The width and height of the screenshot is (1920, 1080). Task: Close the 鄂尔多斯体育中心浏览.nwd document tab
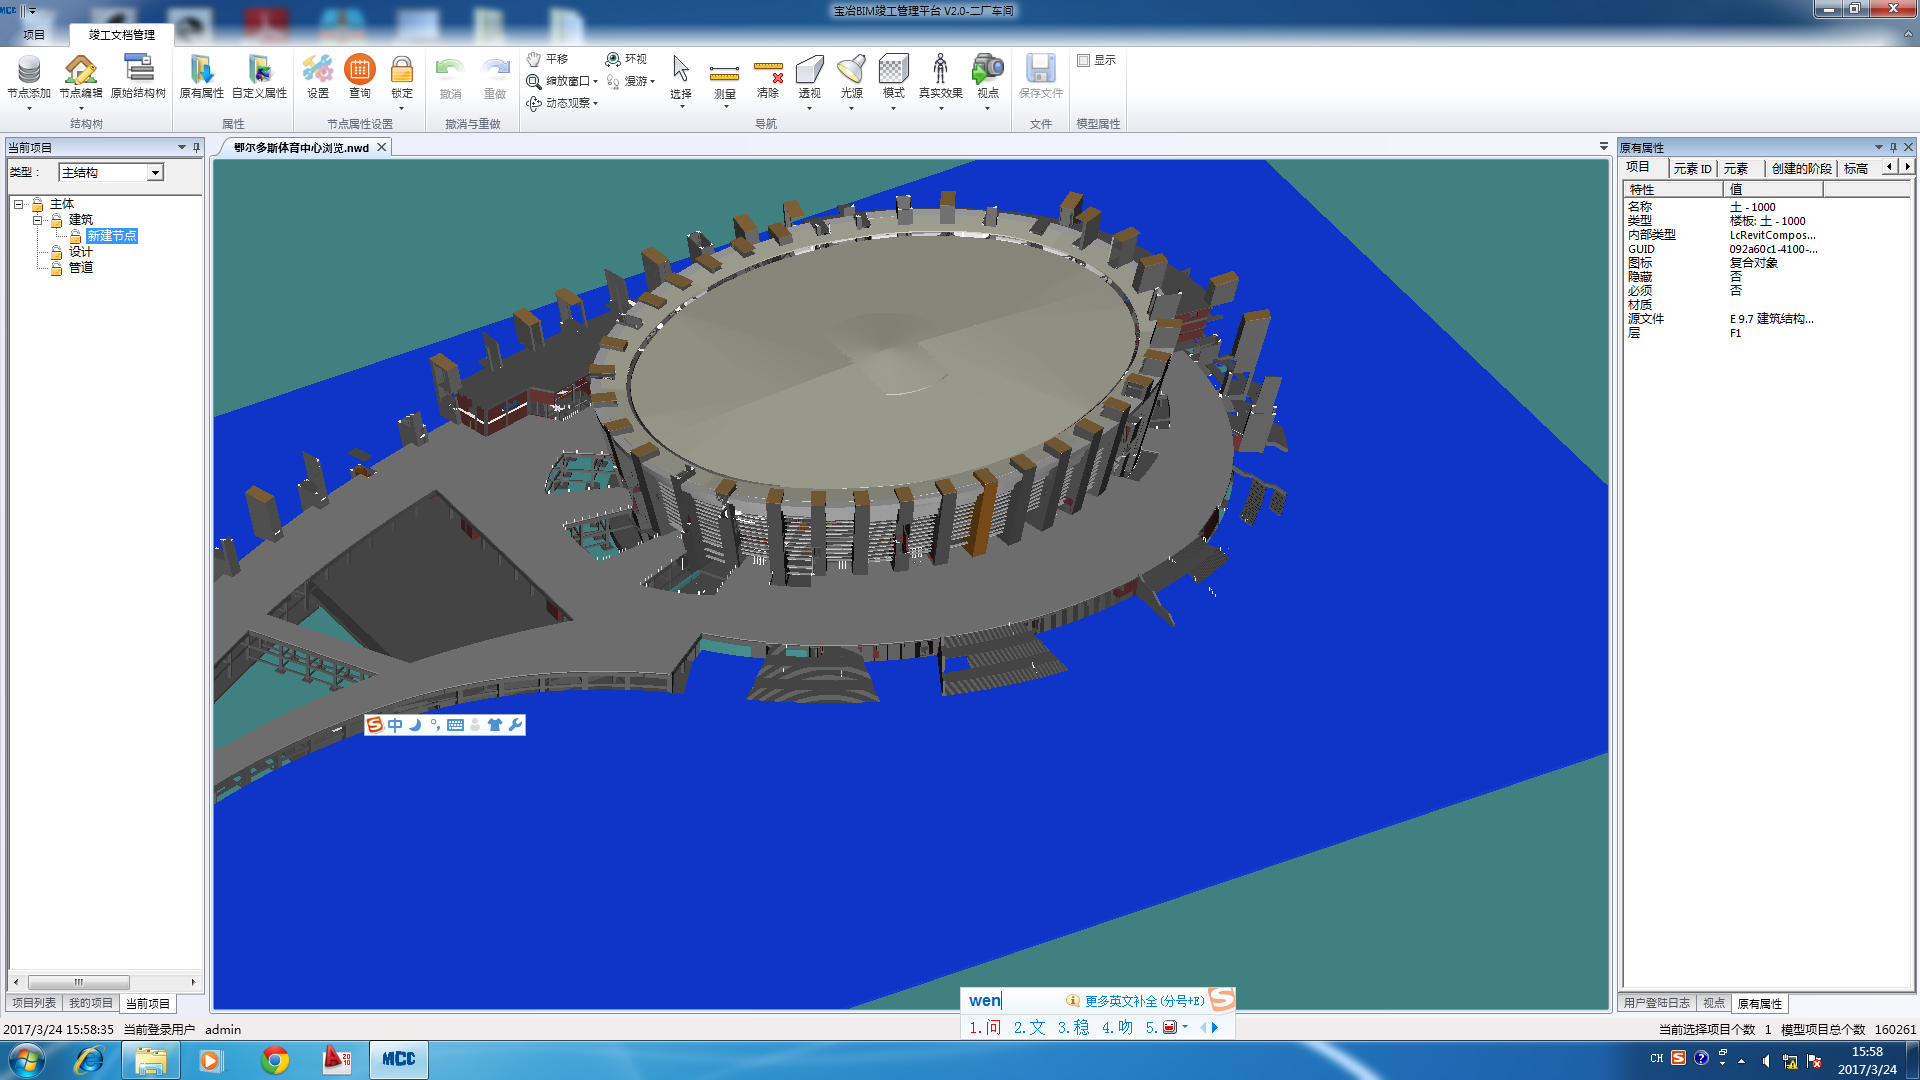pyautogui.click(x=381, y=147)
